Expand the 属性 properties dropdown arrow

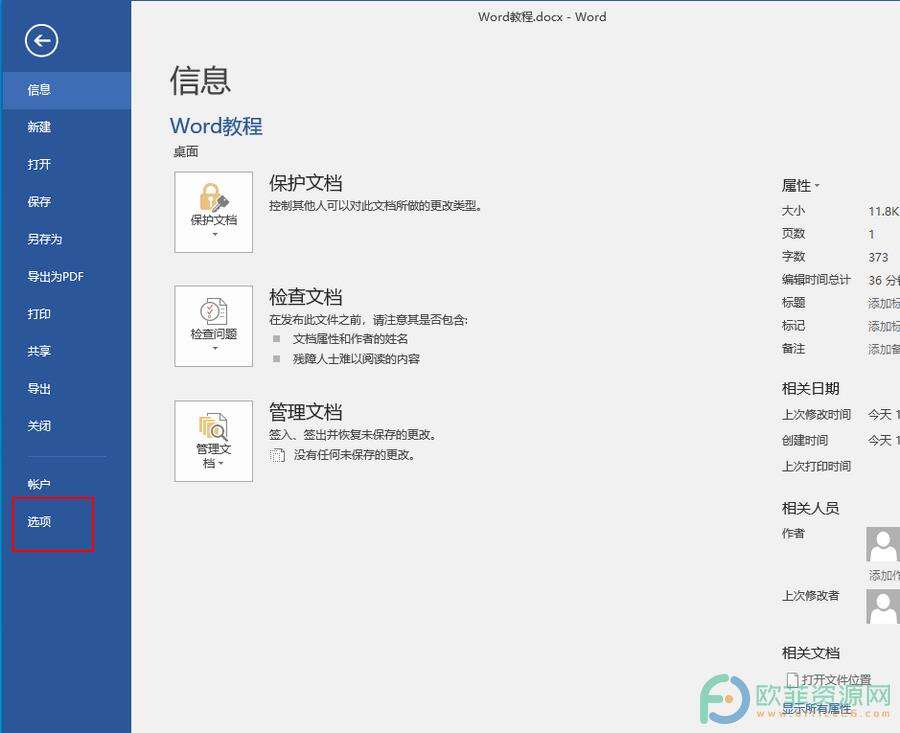[x=817, y=186]
